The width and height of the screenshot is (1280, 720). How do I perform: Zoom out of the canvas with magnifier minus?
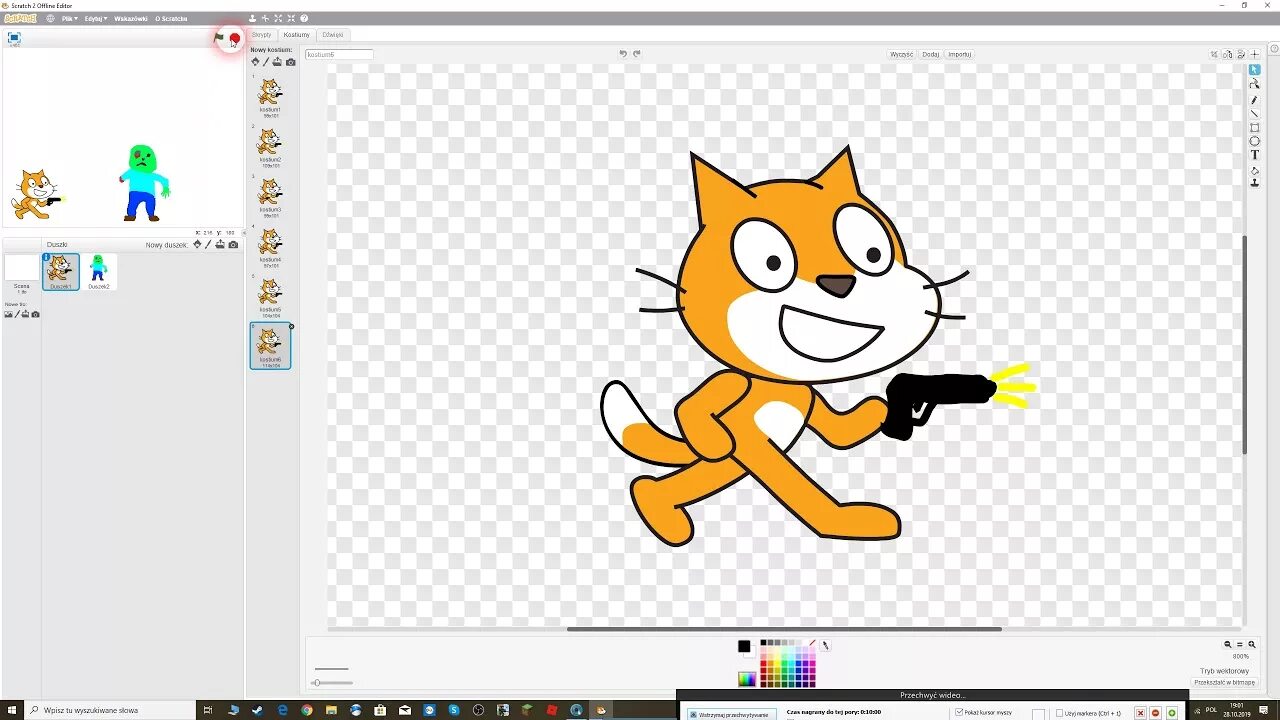point(1228,645)
